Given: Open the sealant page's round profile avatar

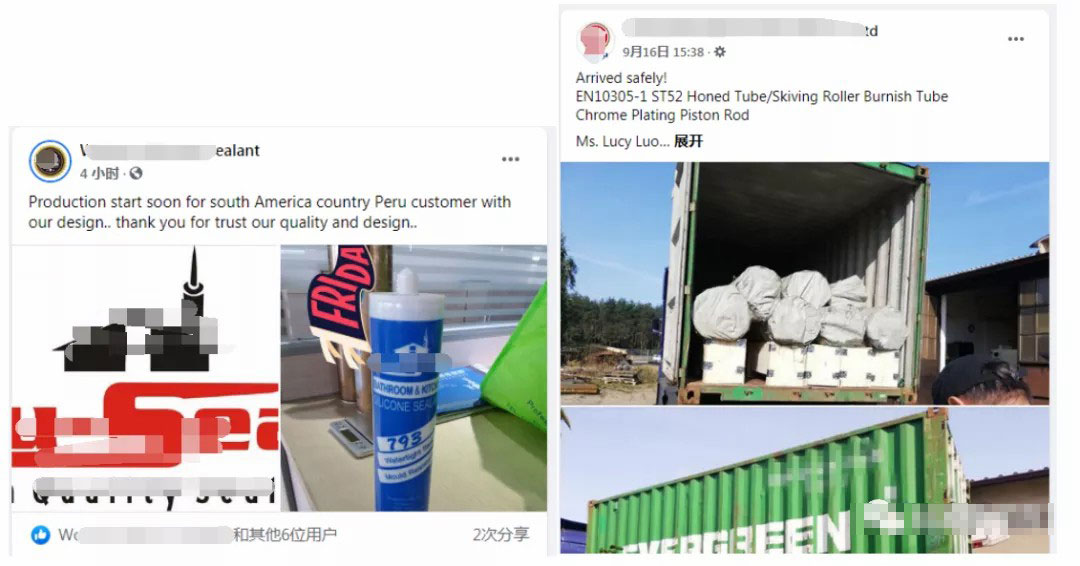Looking at the screenshot, I should [50, 161].
